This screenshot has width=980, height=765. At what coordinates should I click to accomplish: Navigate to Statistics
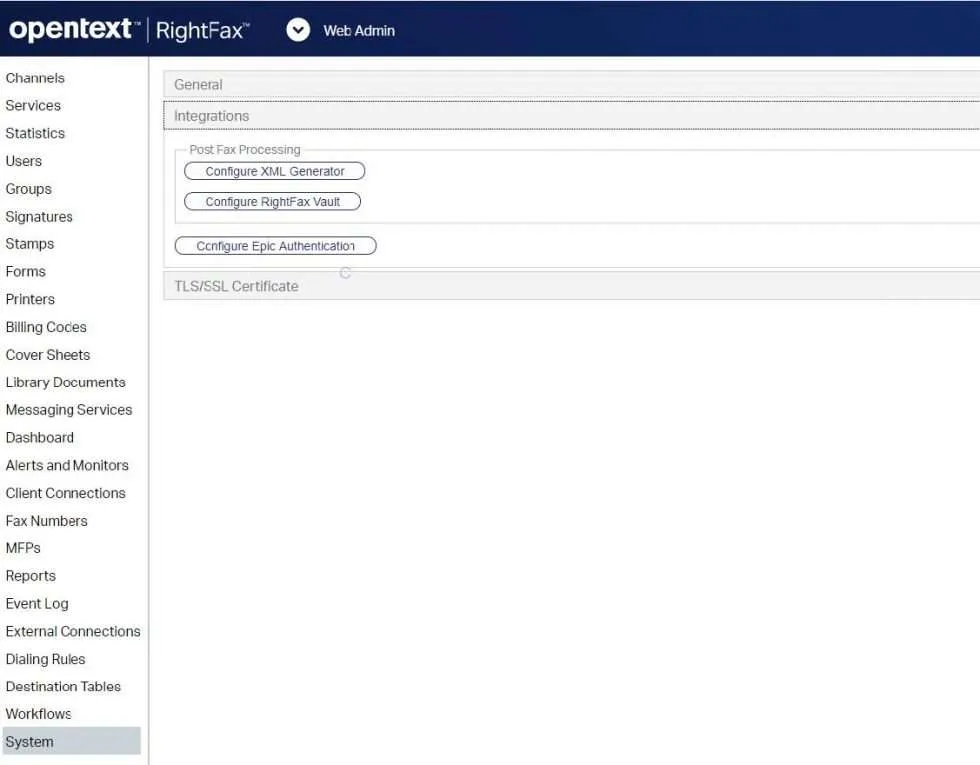click(x=35, y=132)
